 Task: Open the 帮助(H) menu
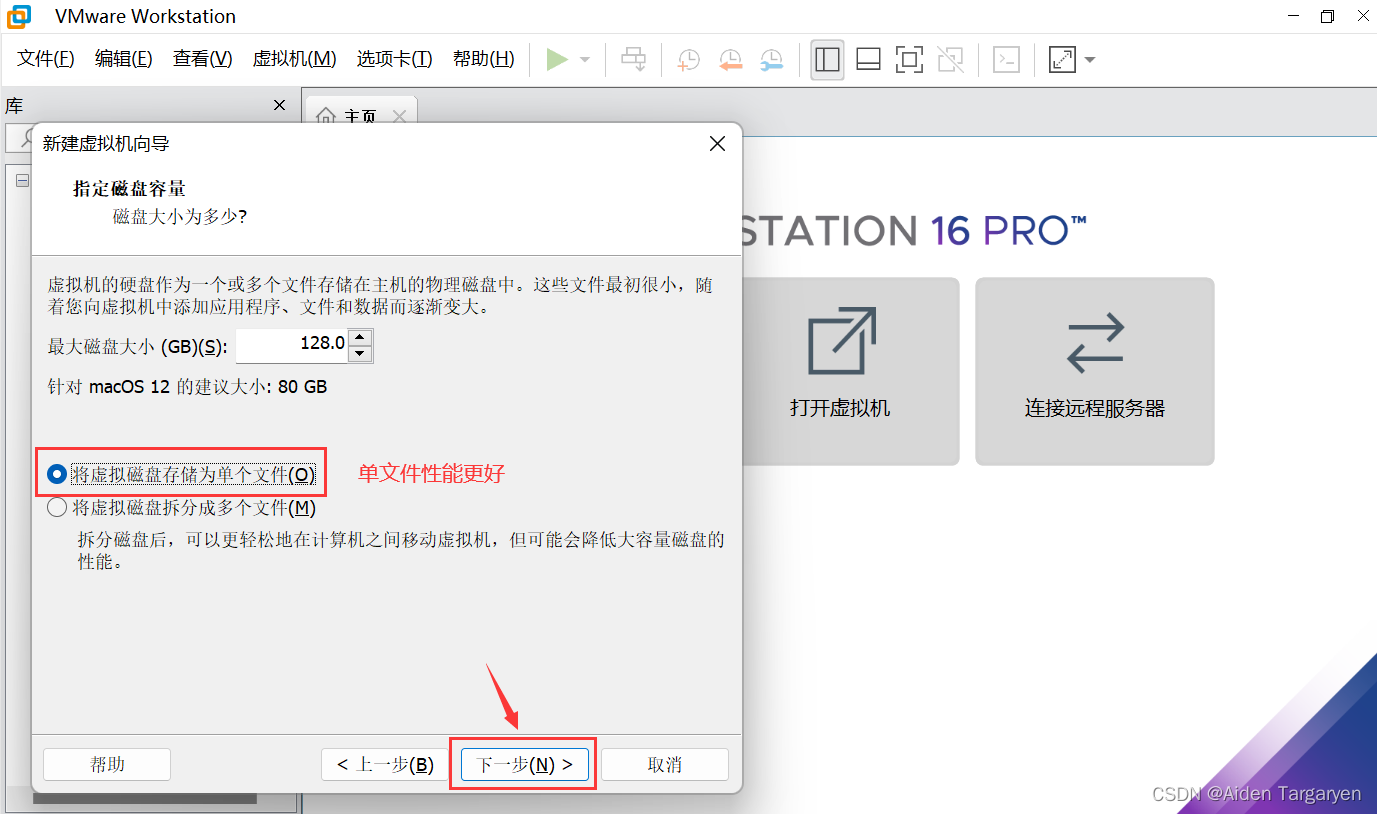484,59
